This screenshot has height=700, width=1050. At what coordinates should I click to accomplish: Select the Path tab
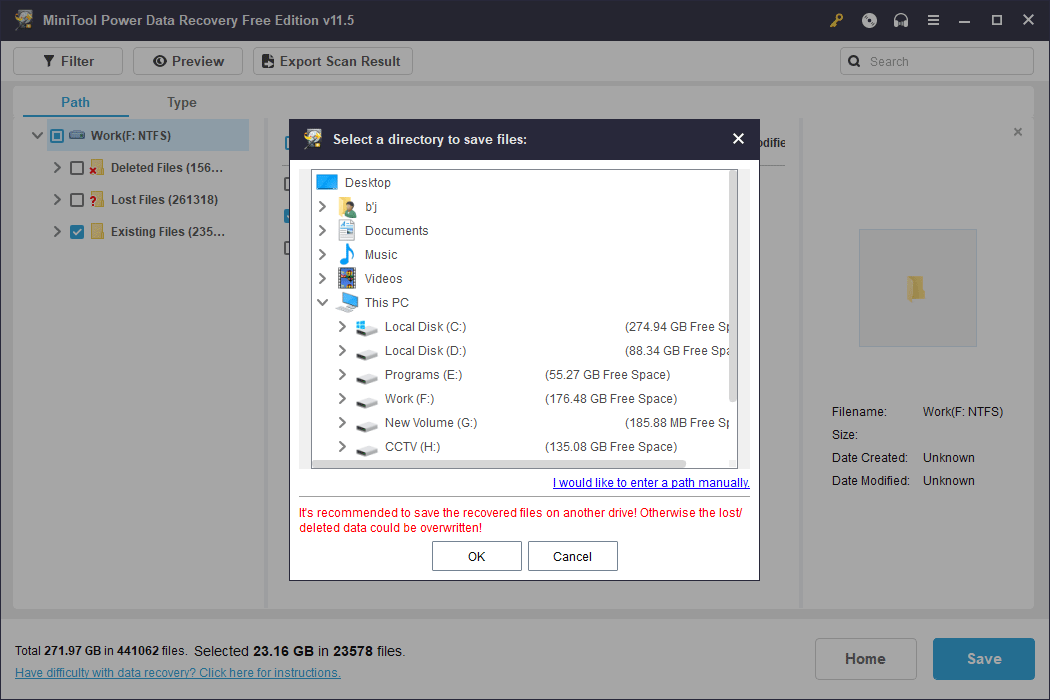tap(74, 102)
